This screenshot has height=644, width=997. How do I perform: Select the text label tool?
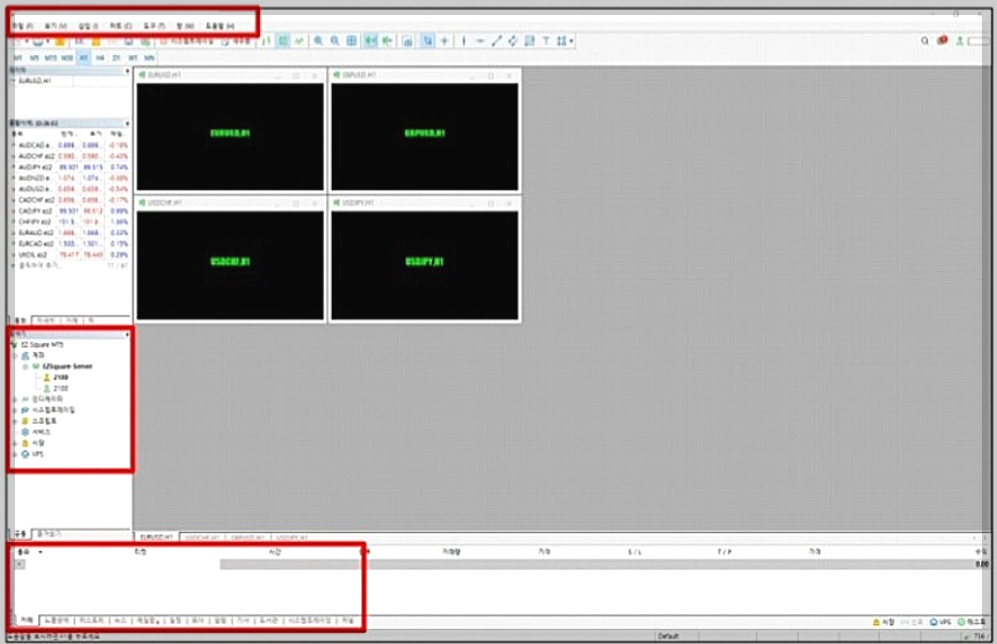[546, 41]
